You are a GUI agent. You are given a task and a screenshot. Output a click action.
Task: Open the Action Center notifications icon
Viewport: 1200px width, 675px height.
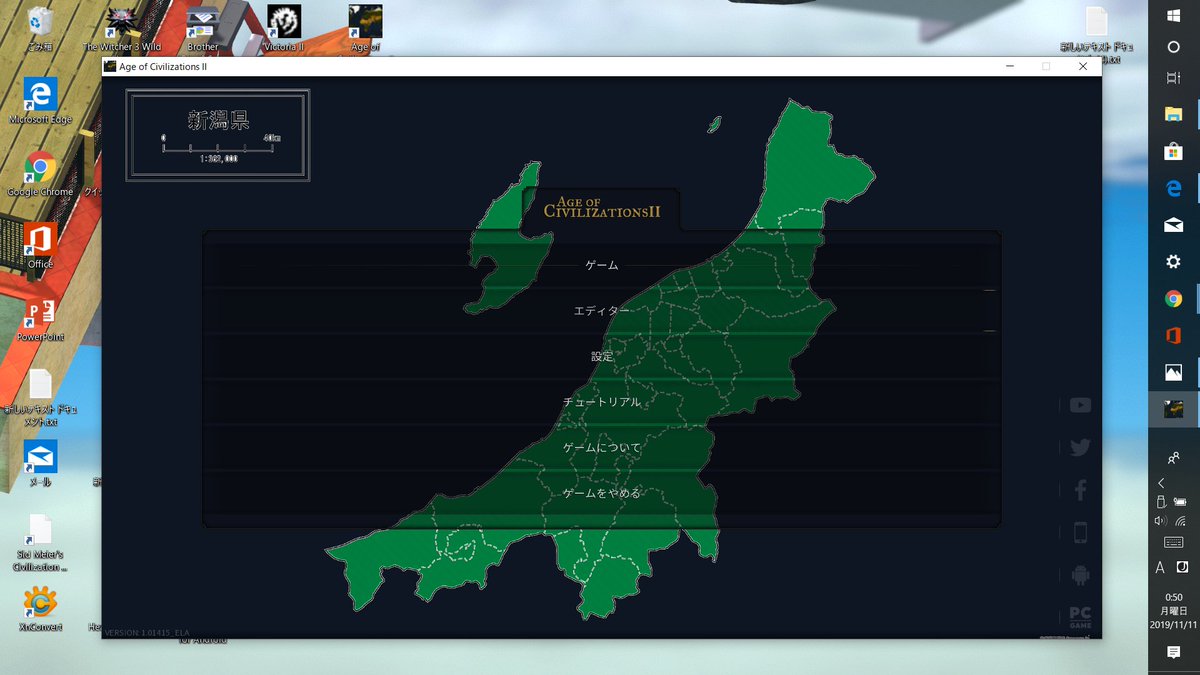(1174, 652)
